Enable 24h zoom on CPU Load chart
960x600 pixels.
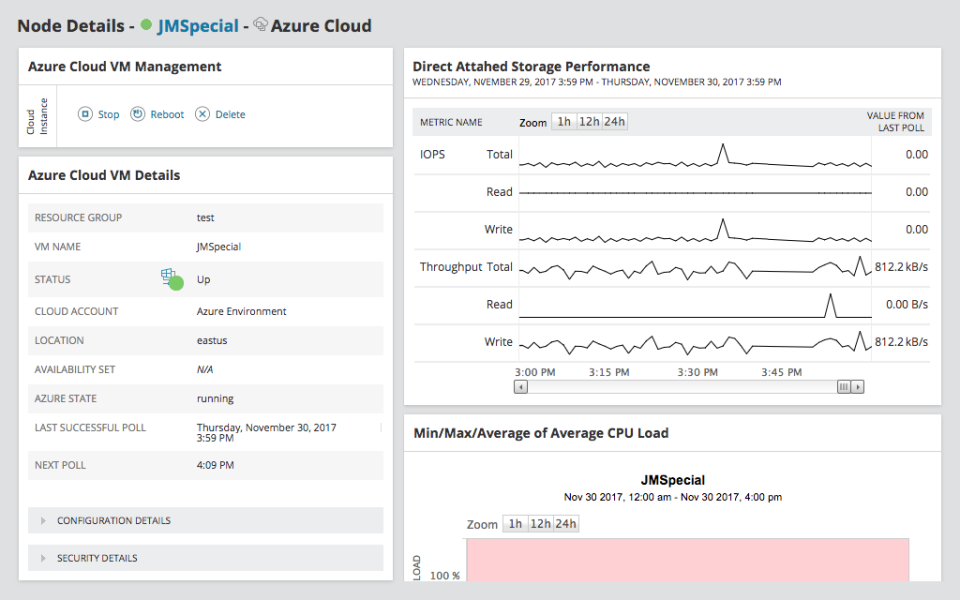(x=565, y=523)
